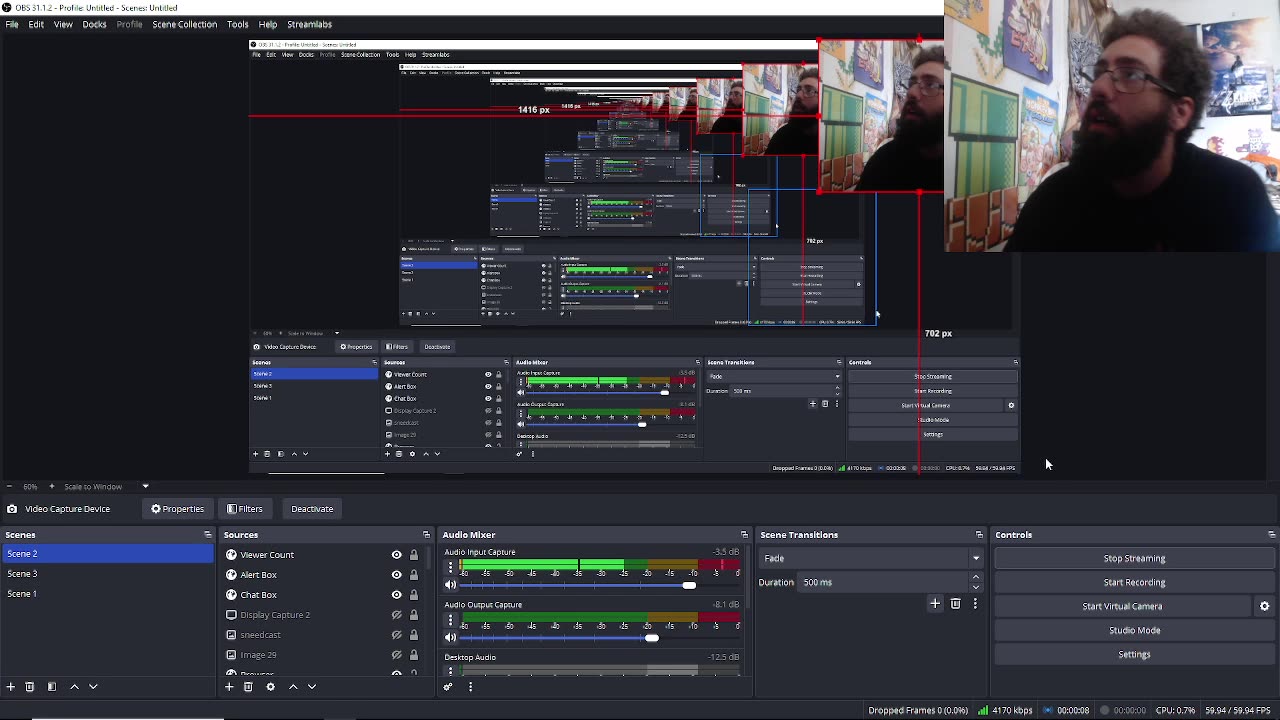Configure virtual camera with gear icon

pyautogui.click(x=1264, y=606)
